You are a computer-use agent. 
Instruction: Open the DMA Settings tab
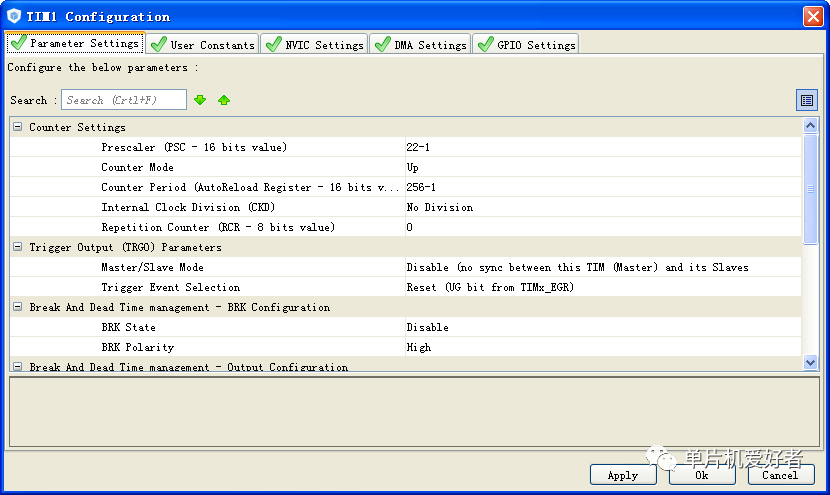(420, 44)
